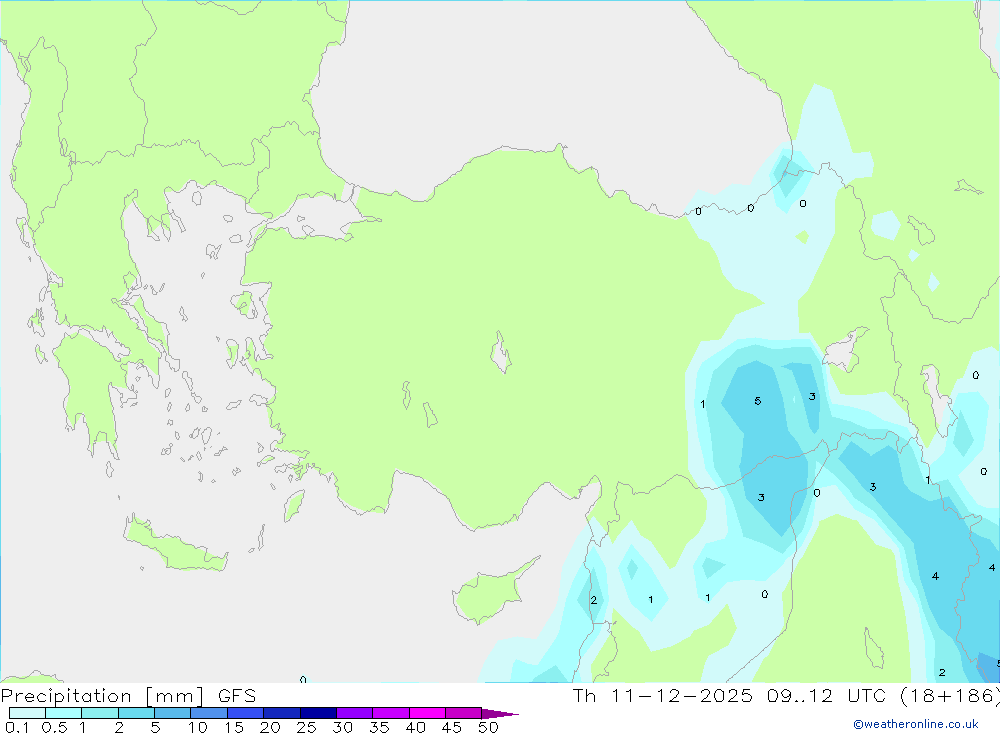Viewport: 1000px width, 733px height.
Task: Click the 40–45 mm magenta legend swatch
Action: click(427, 713)
